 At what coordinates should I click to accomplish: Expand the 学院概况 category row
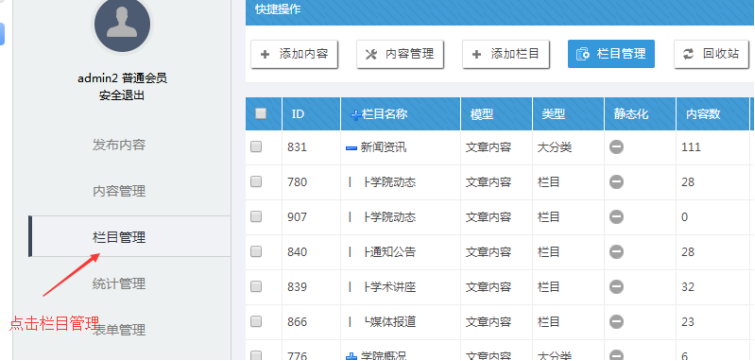[351, 356]
